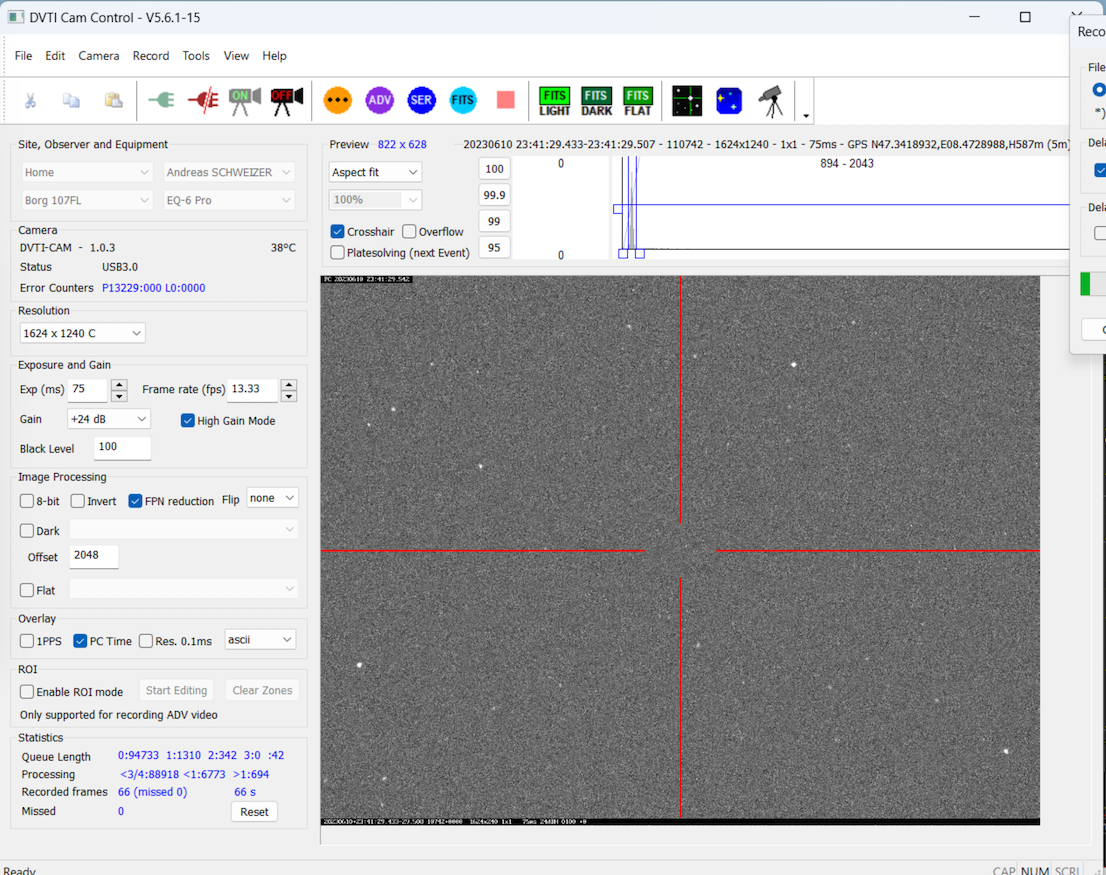Open the Aspect fit preview dropdown
Screen dimensions: 1106x875
(x=375, y=172)
